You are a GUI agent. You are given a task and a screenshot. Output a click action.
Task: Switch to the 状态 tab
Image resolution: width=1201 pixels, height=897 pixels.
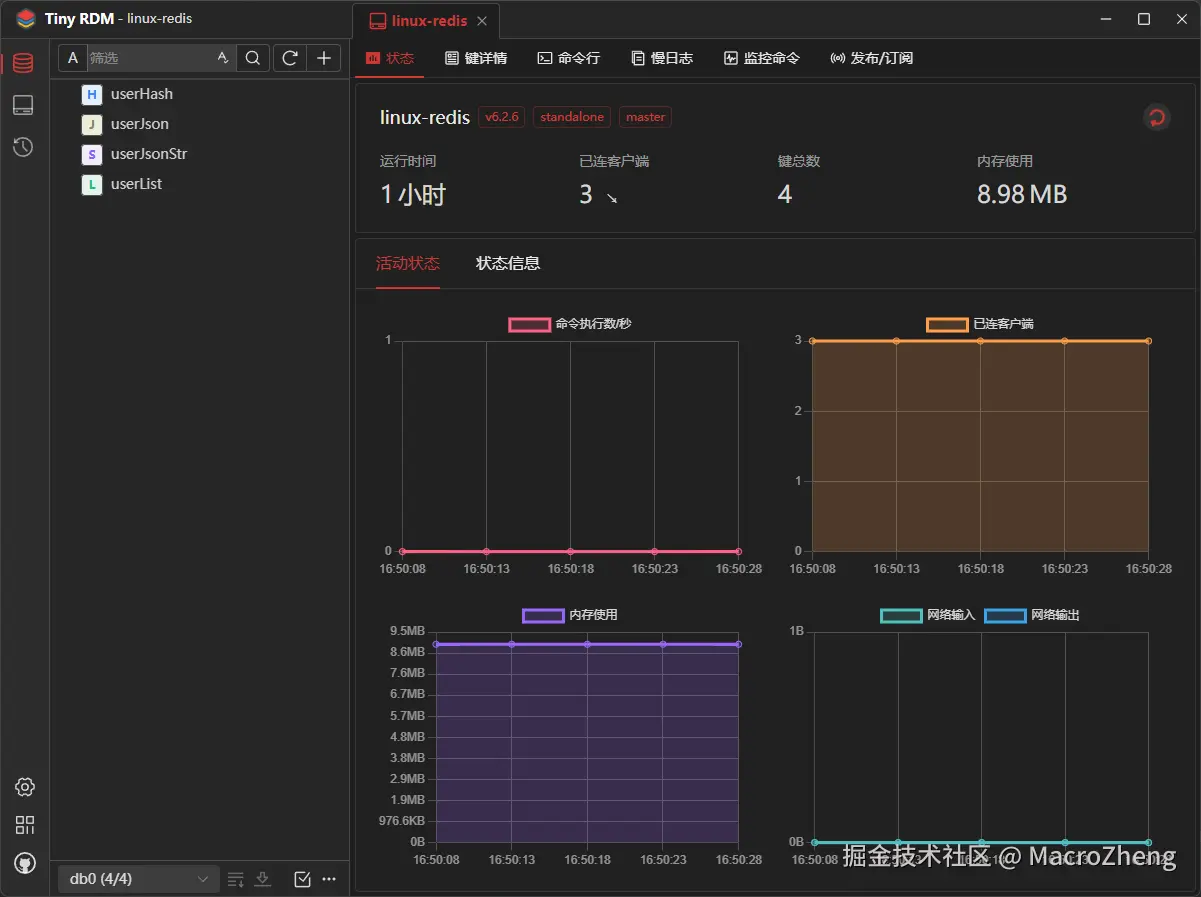[x=390, y=58]
